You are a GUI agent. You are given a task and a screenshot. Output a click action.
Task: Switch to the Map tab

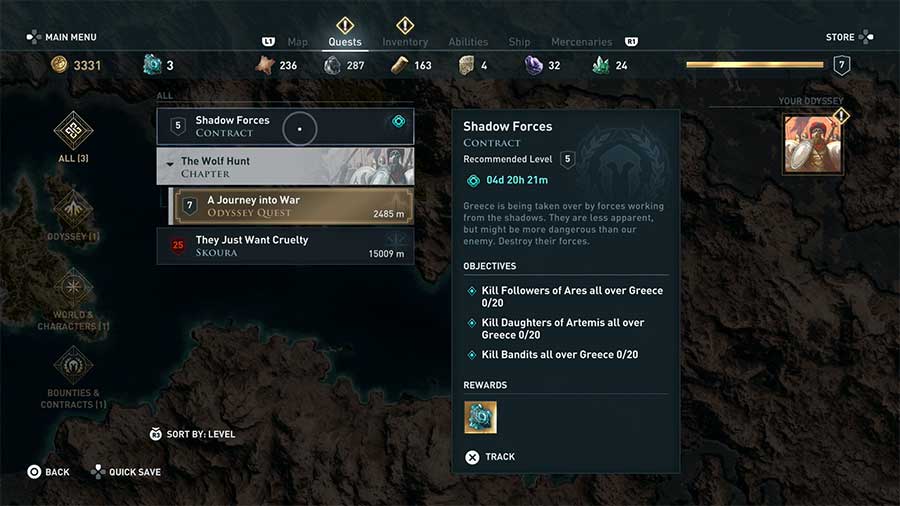pos(297,42)
